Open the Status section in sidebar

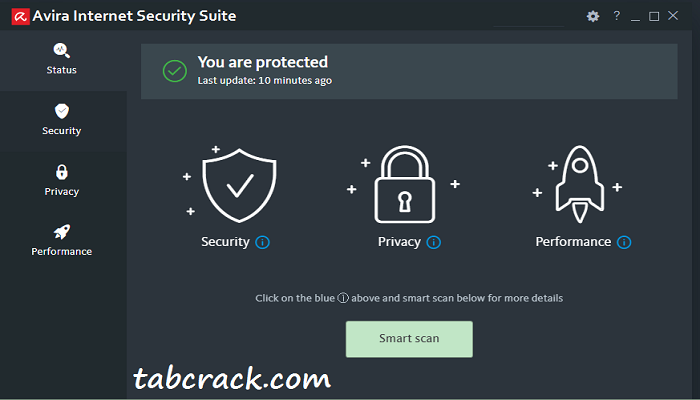click(62, 59)
